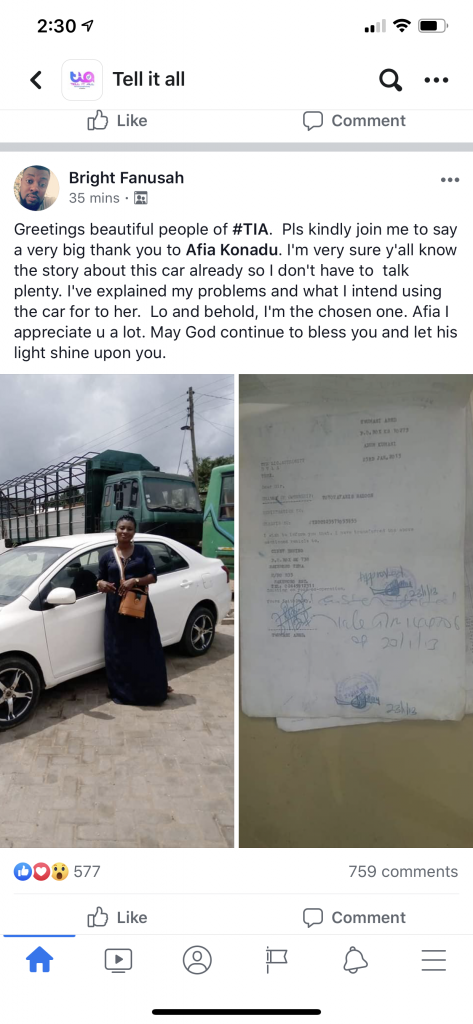Tap the #TIA hashtag
This screenshot has width=473, height=1024.
point(250,230)
